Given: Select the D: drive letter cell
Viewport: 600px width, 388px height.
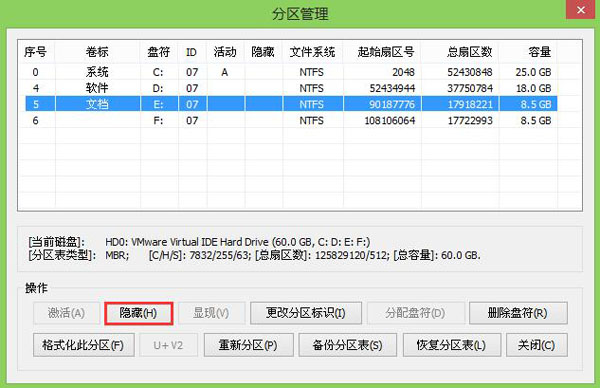Looking at the screenshot, I should (158, 88).
